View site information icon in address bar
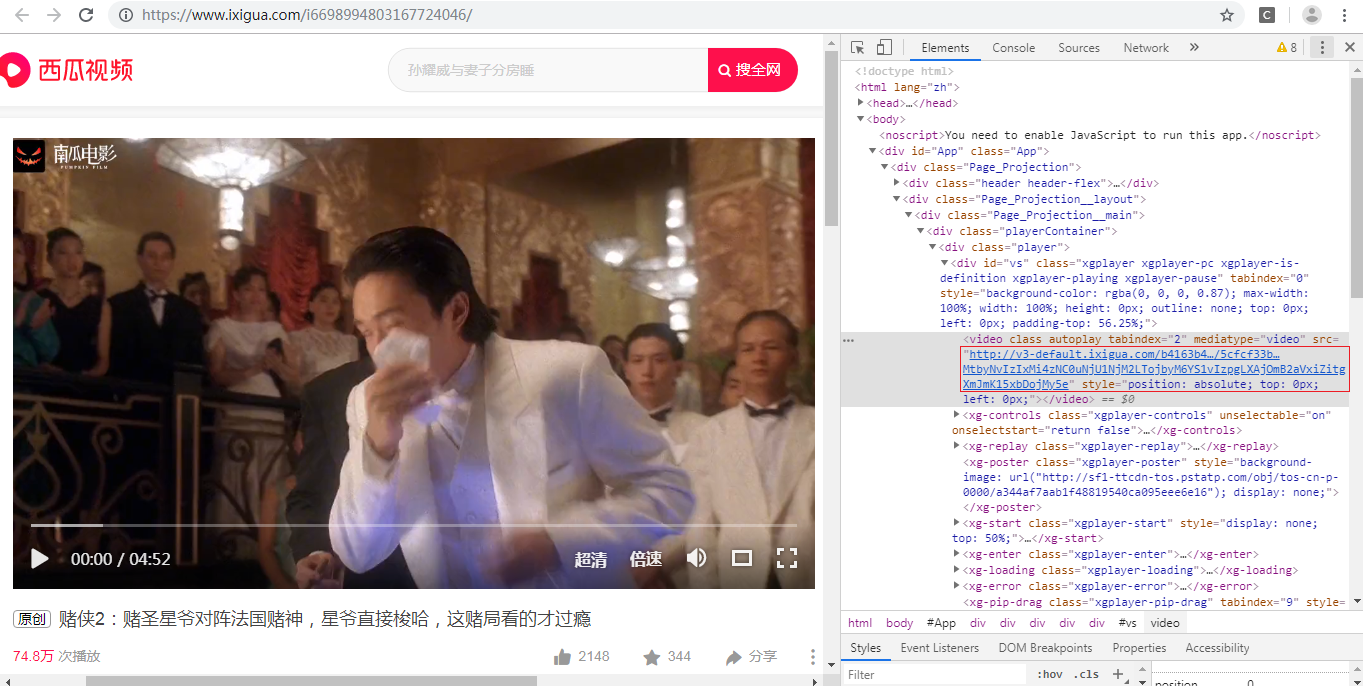This screenshot has width=1363, height=686. (125, 15)
